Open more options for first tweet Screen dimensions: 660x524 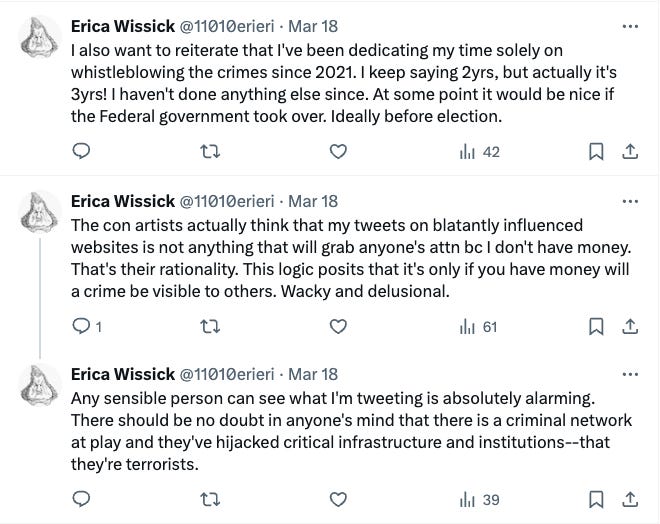[629, 27]
